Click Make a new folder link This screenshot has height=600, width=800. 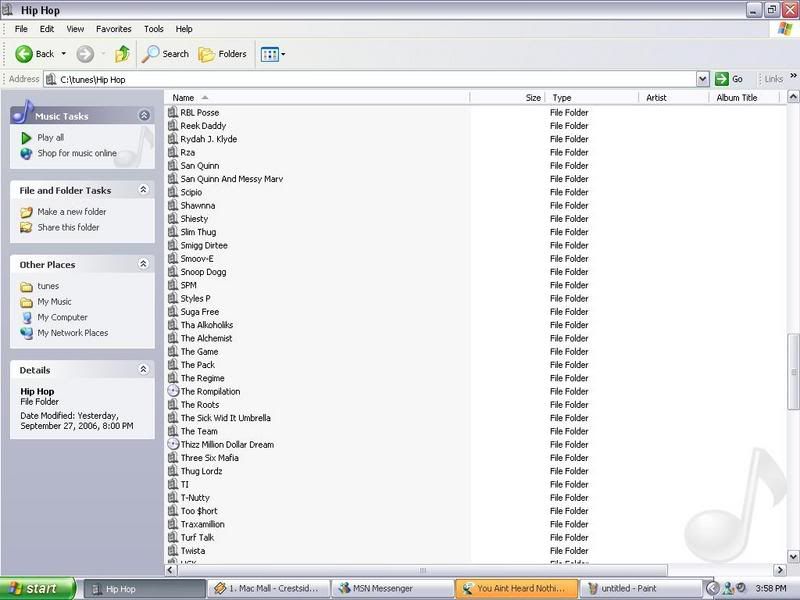[72, 212]
